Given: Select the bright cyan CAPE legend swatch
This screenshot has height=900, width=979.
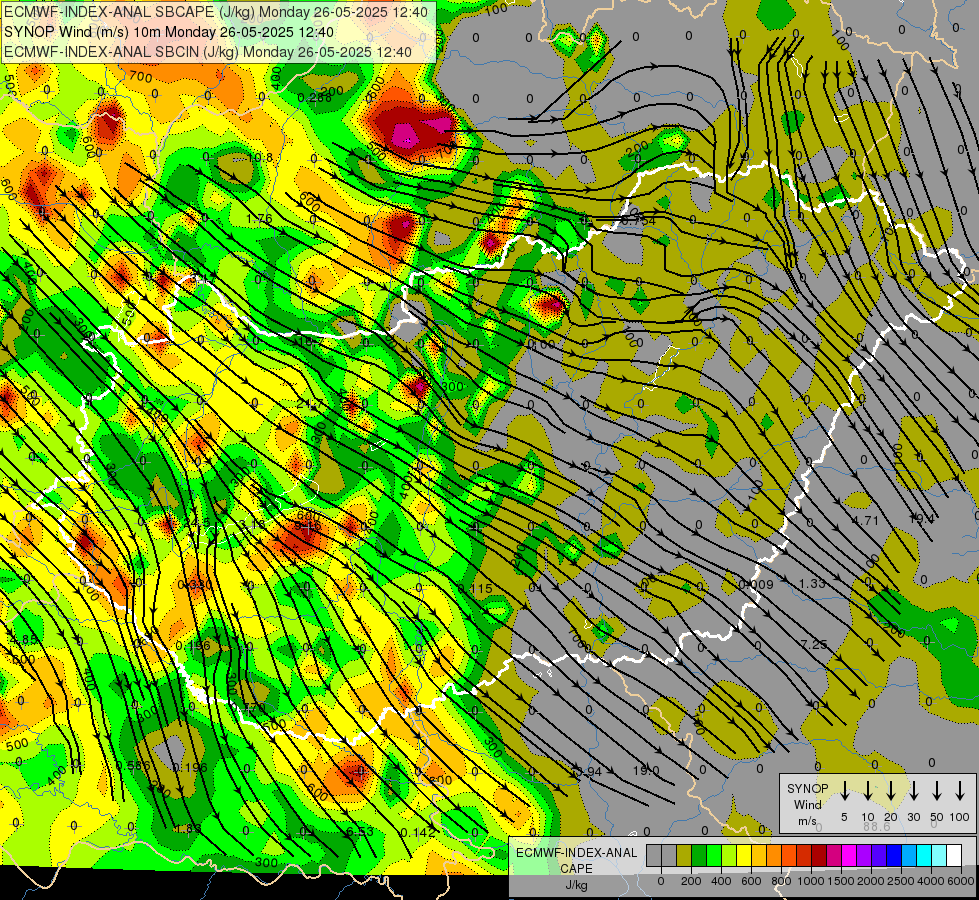Looking at the screenshot, I should click(x=923, y=855).
